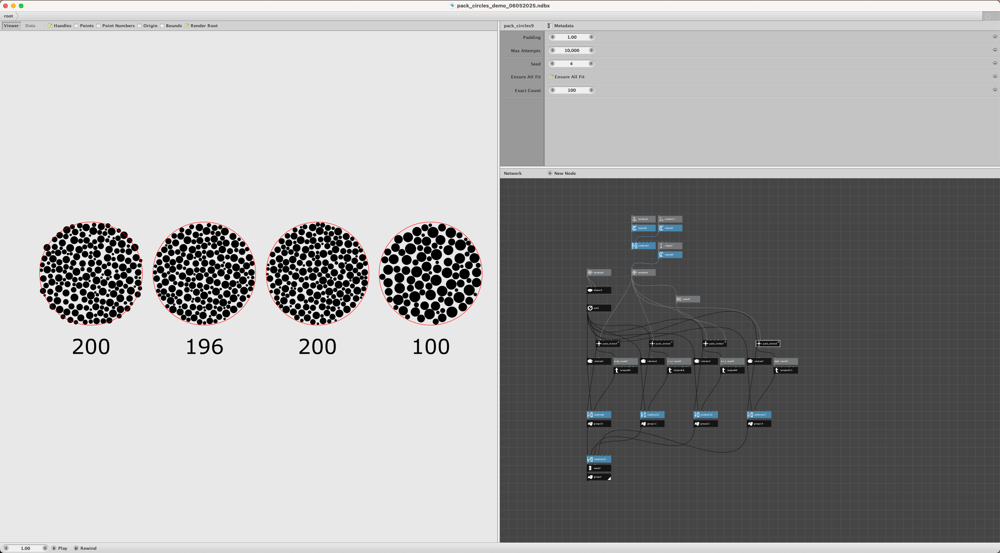Select the stack node above the final group
This screenshot has width=1000, height=553.
point(599,468)
